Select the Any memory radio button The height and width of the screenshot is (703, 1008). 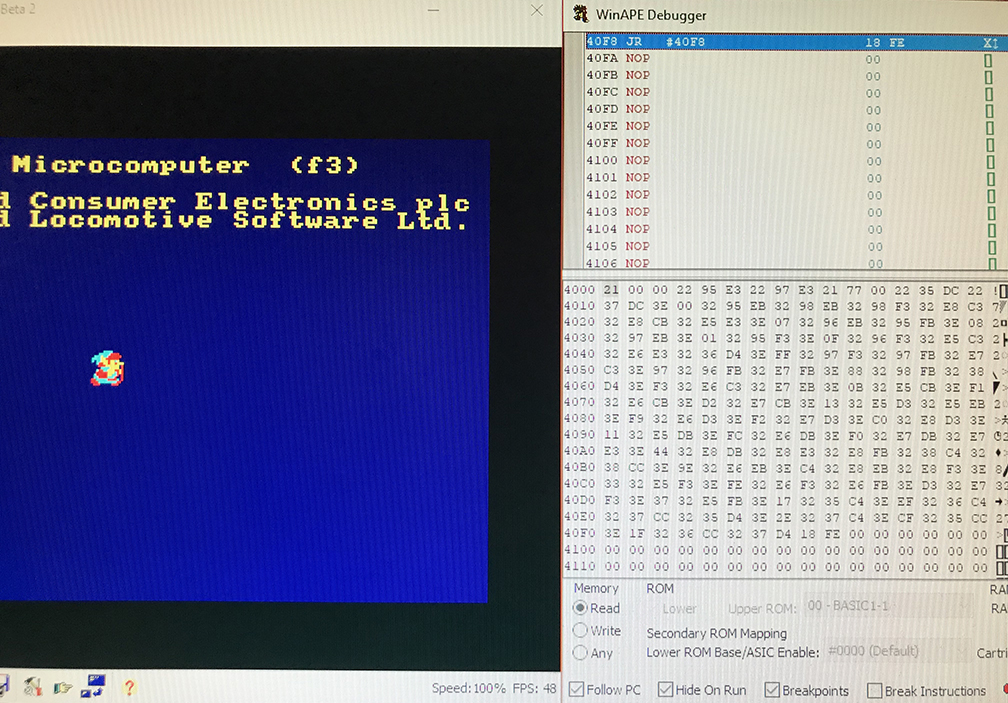580,653
